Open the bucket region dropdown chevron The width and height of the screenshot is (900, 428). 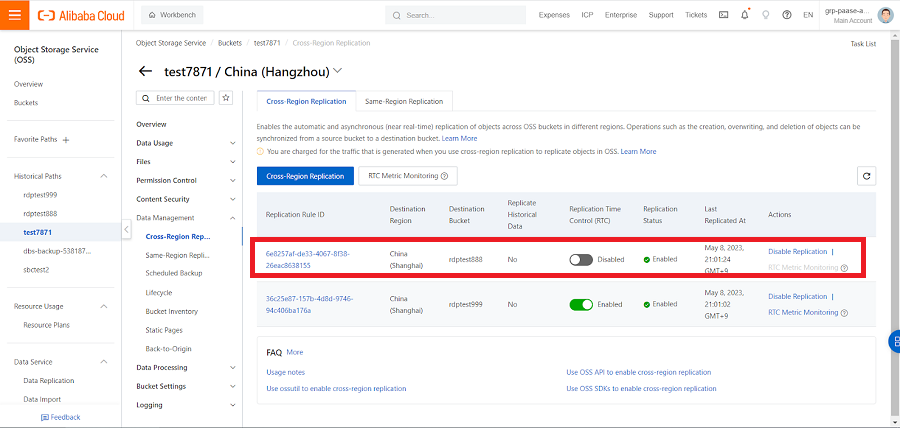pos(337,71)
